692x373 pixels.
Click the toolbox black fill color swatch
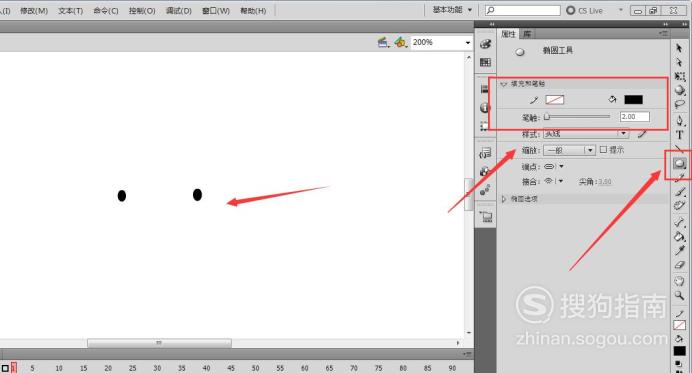pyautogui.click(x=680, y=351)
